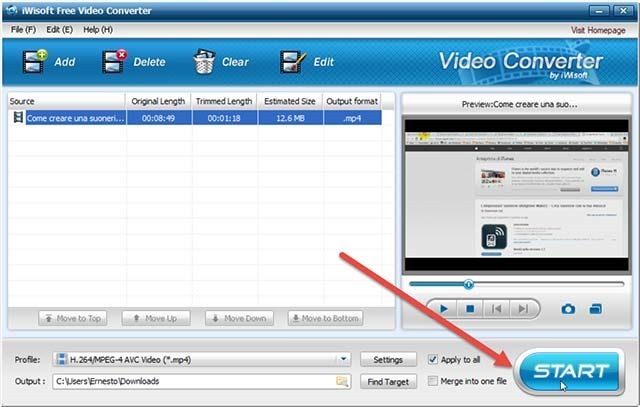This screenshot has height=407, width=640.
Task: Click the Original Length column header
Action: click(158, 101)
